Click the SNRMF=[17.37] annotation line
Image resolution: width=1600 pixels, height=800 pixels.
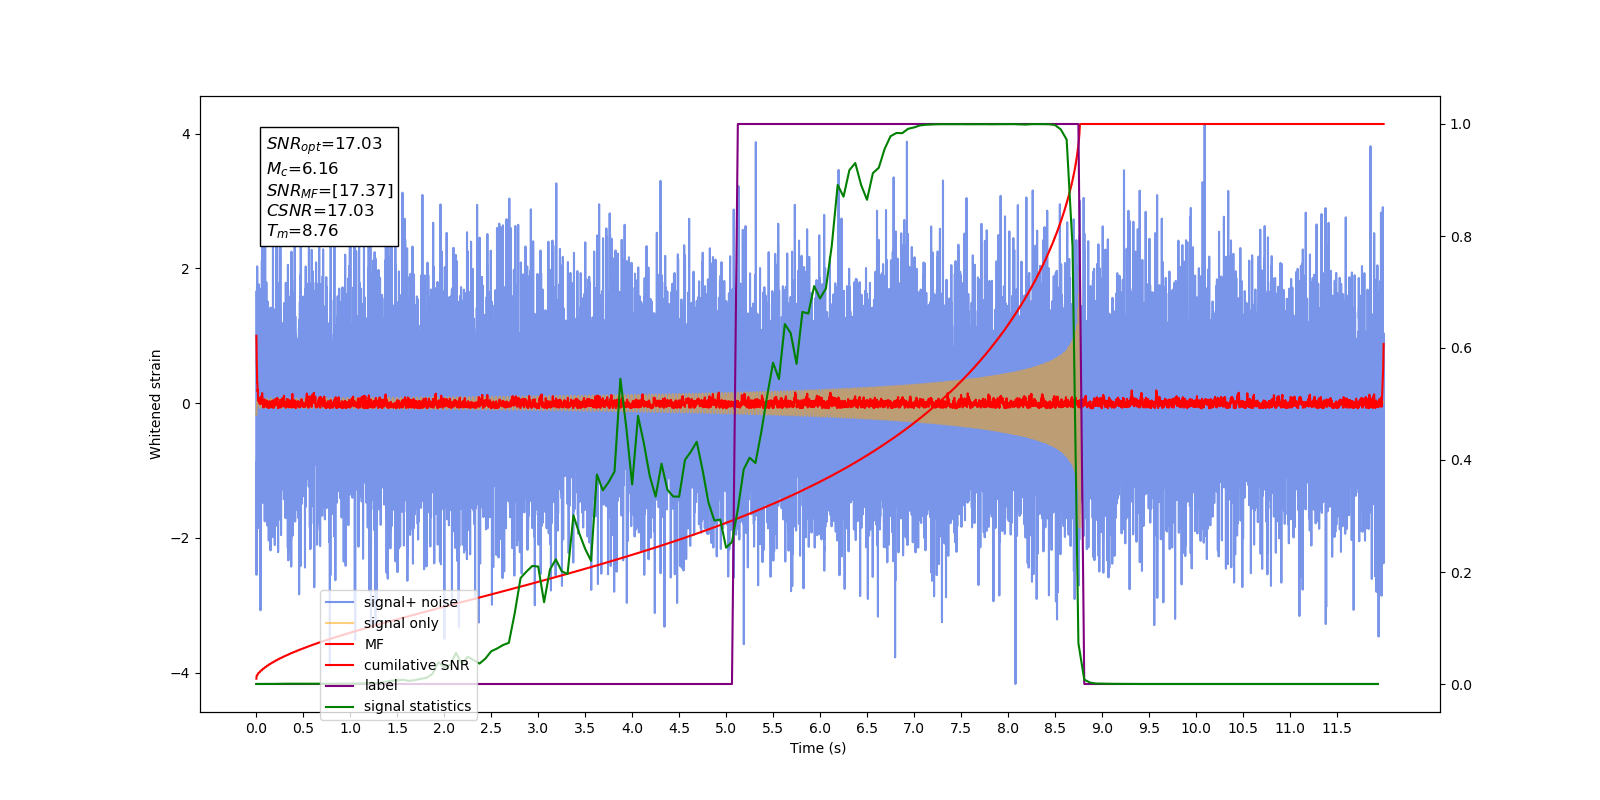pos(330,190)
